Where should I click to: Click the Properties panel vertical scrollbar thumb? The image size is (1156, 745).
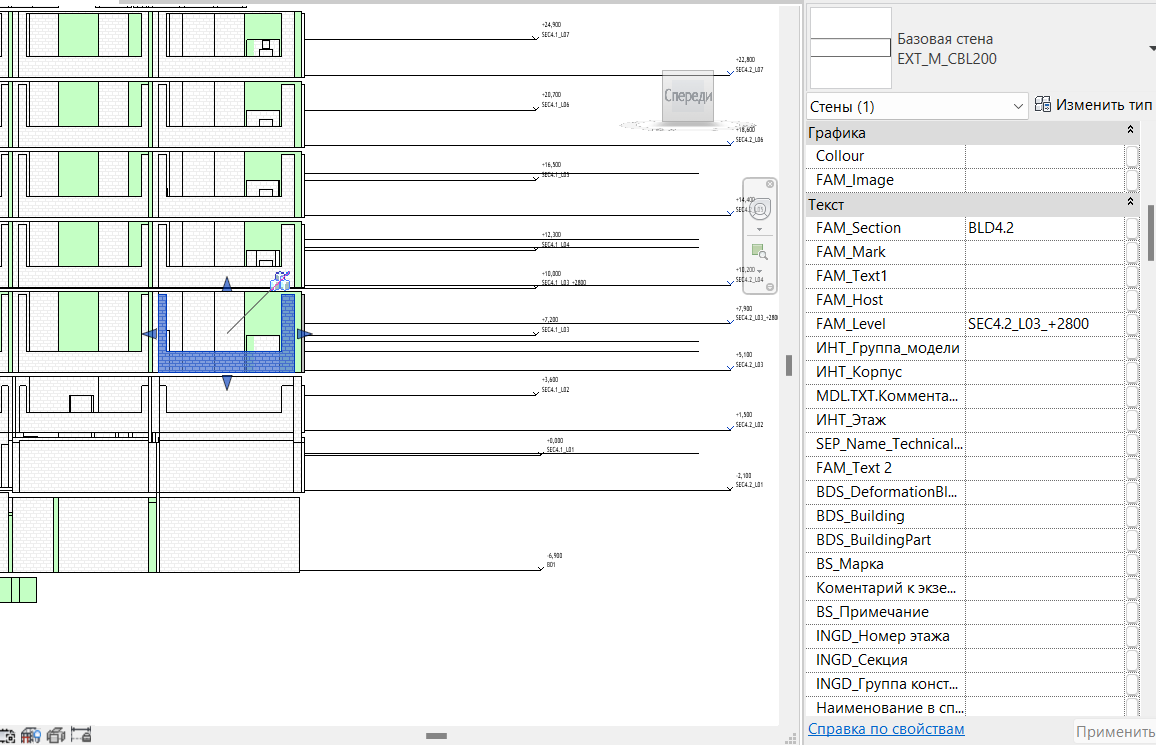(x=1151, y=232)
